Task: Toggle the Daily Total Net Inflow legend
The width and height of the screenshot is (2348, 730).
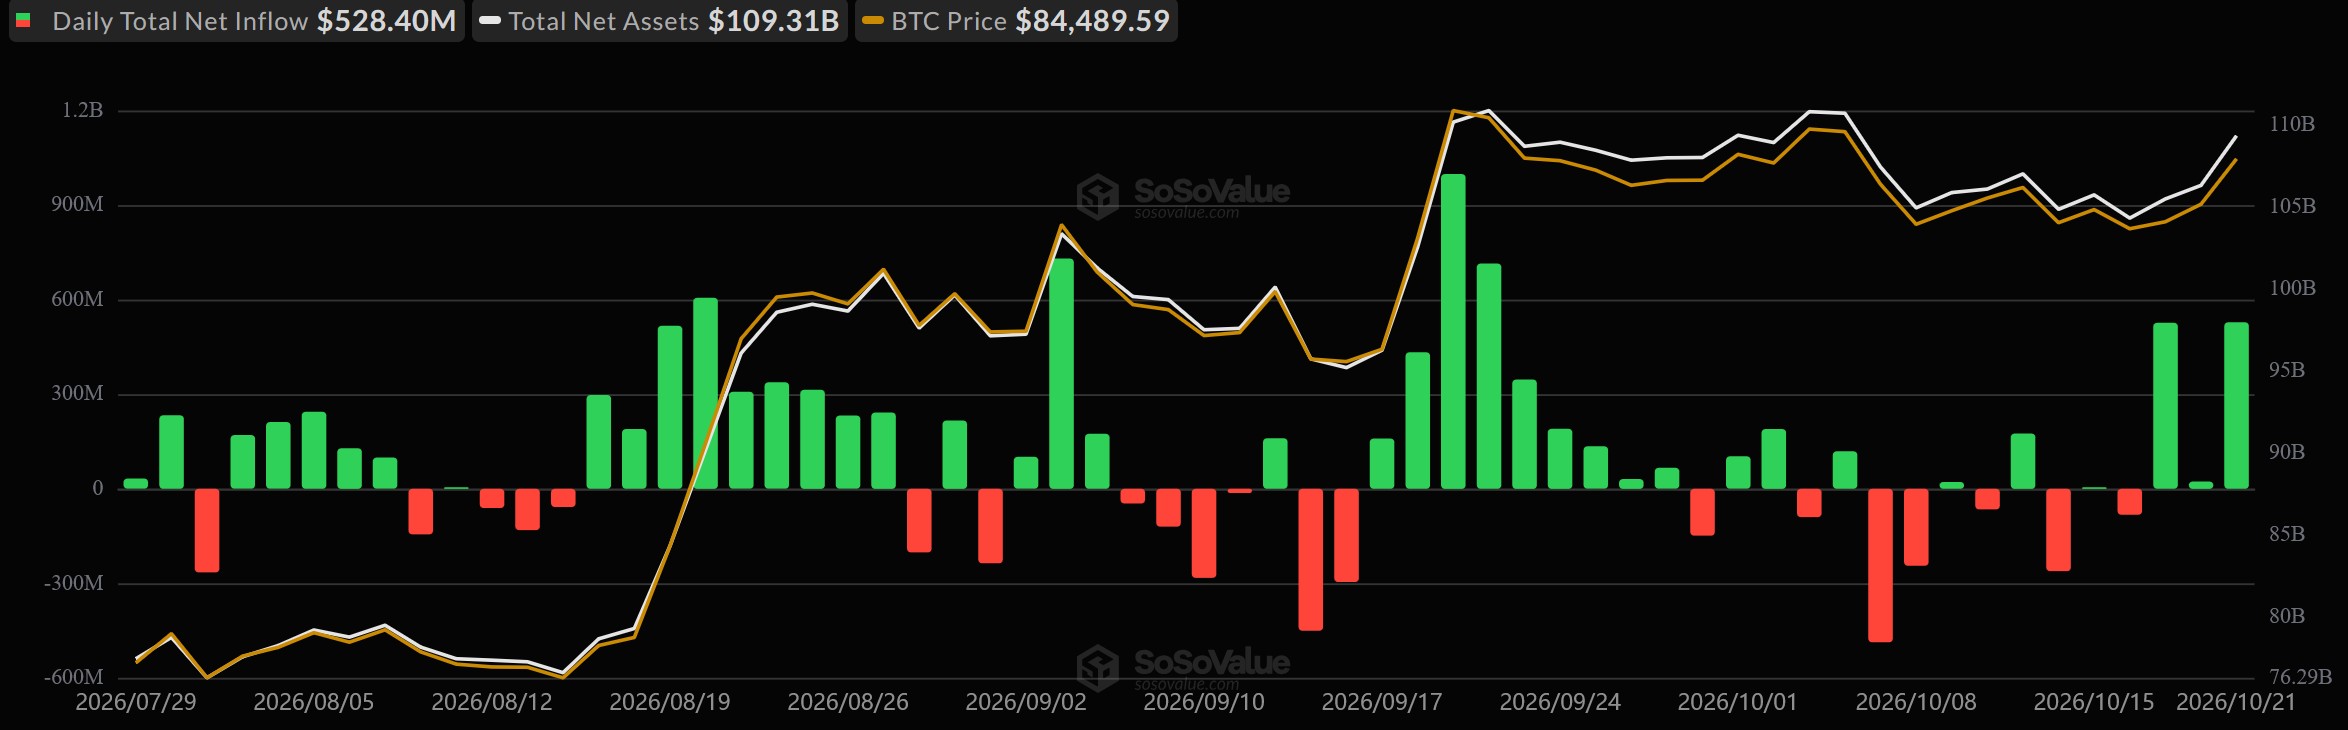Action: (x=237, y=21)
